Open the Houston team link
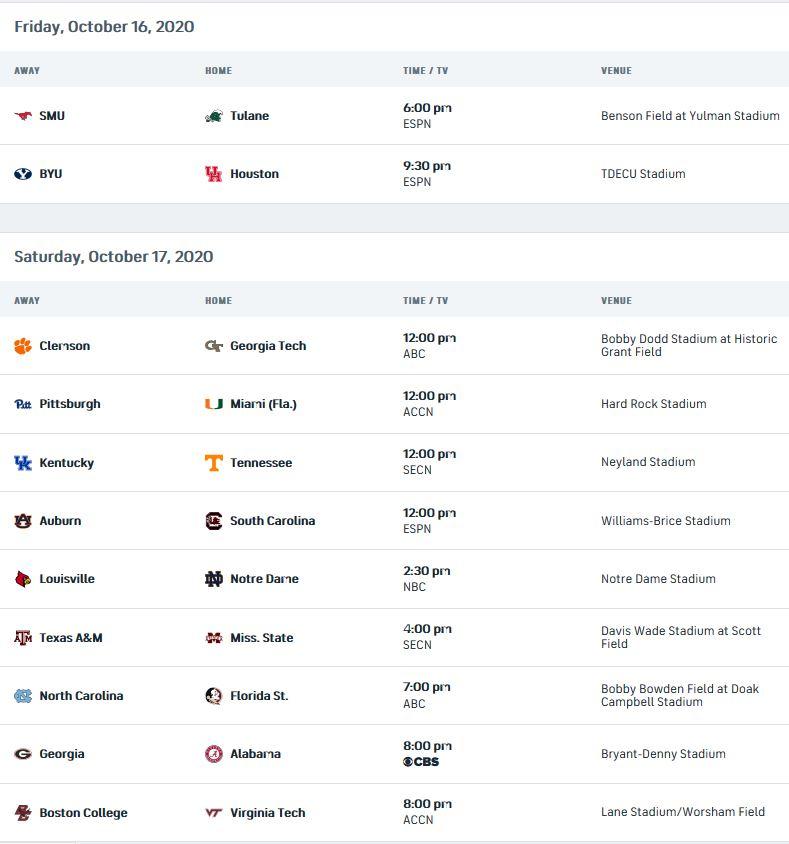This screenshot has height=844, width=789. point(254,174)
